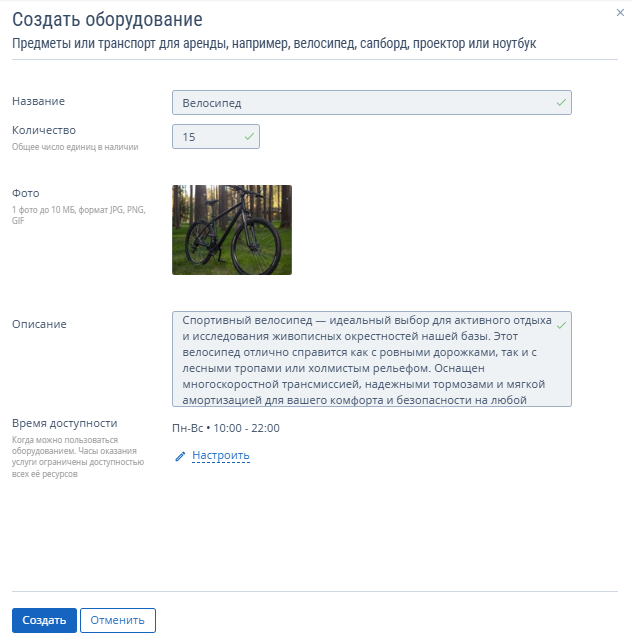Select the Пн-Вс • 10:00 - 22:00 text
The width and height of the screenshot is (632, 641).
(x=226, y=428)
